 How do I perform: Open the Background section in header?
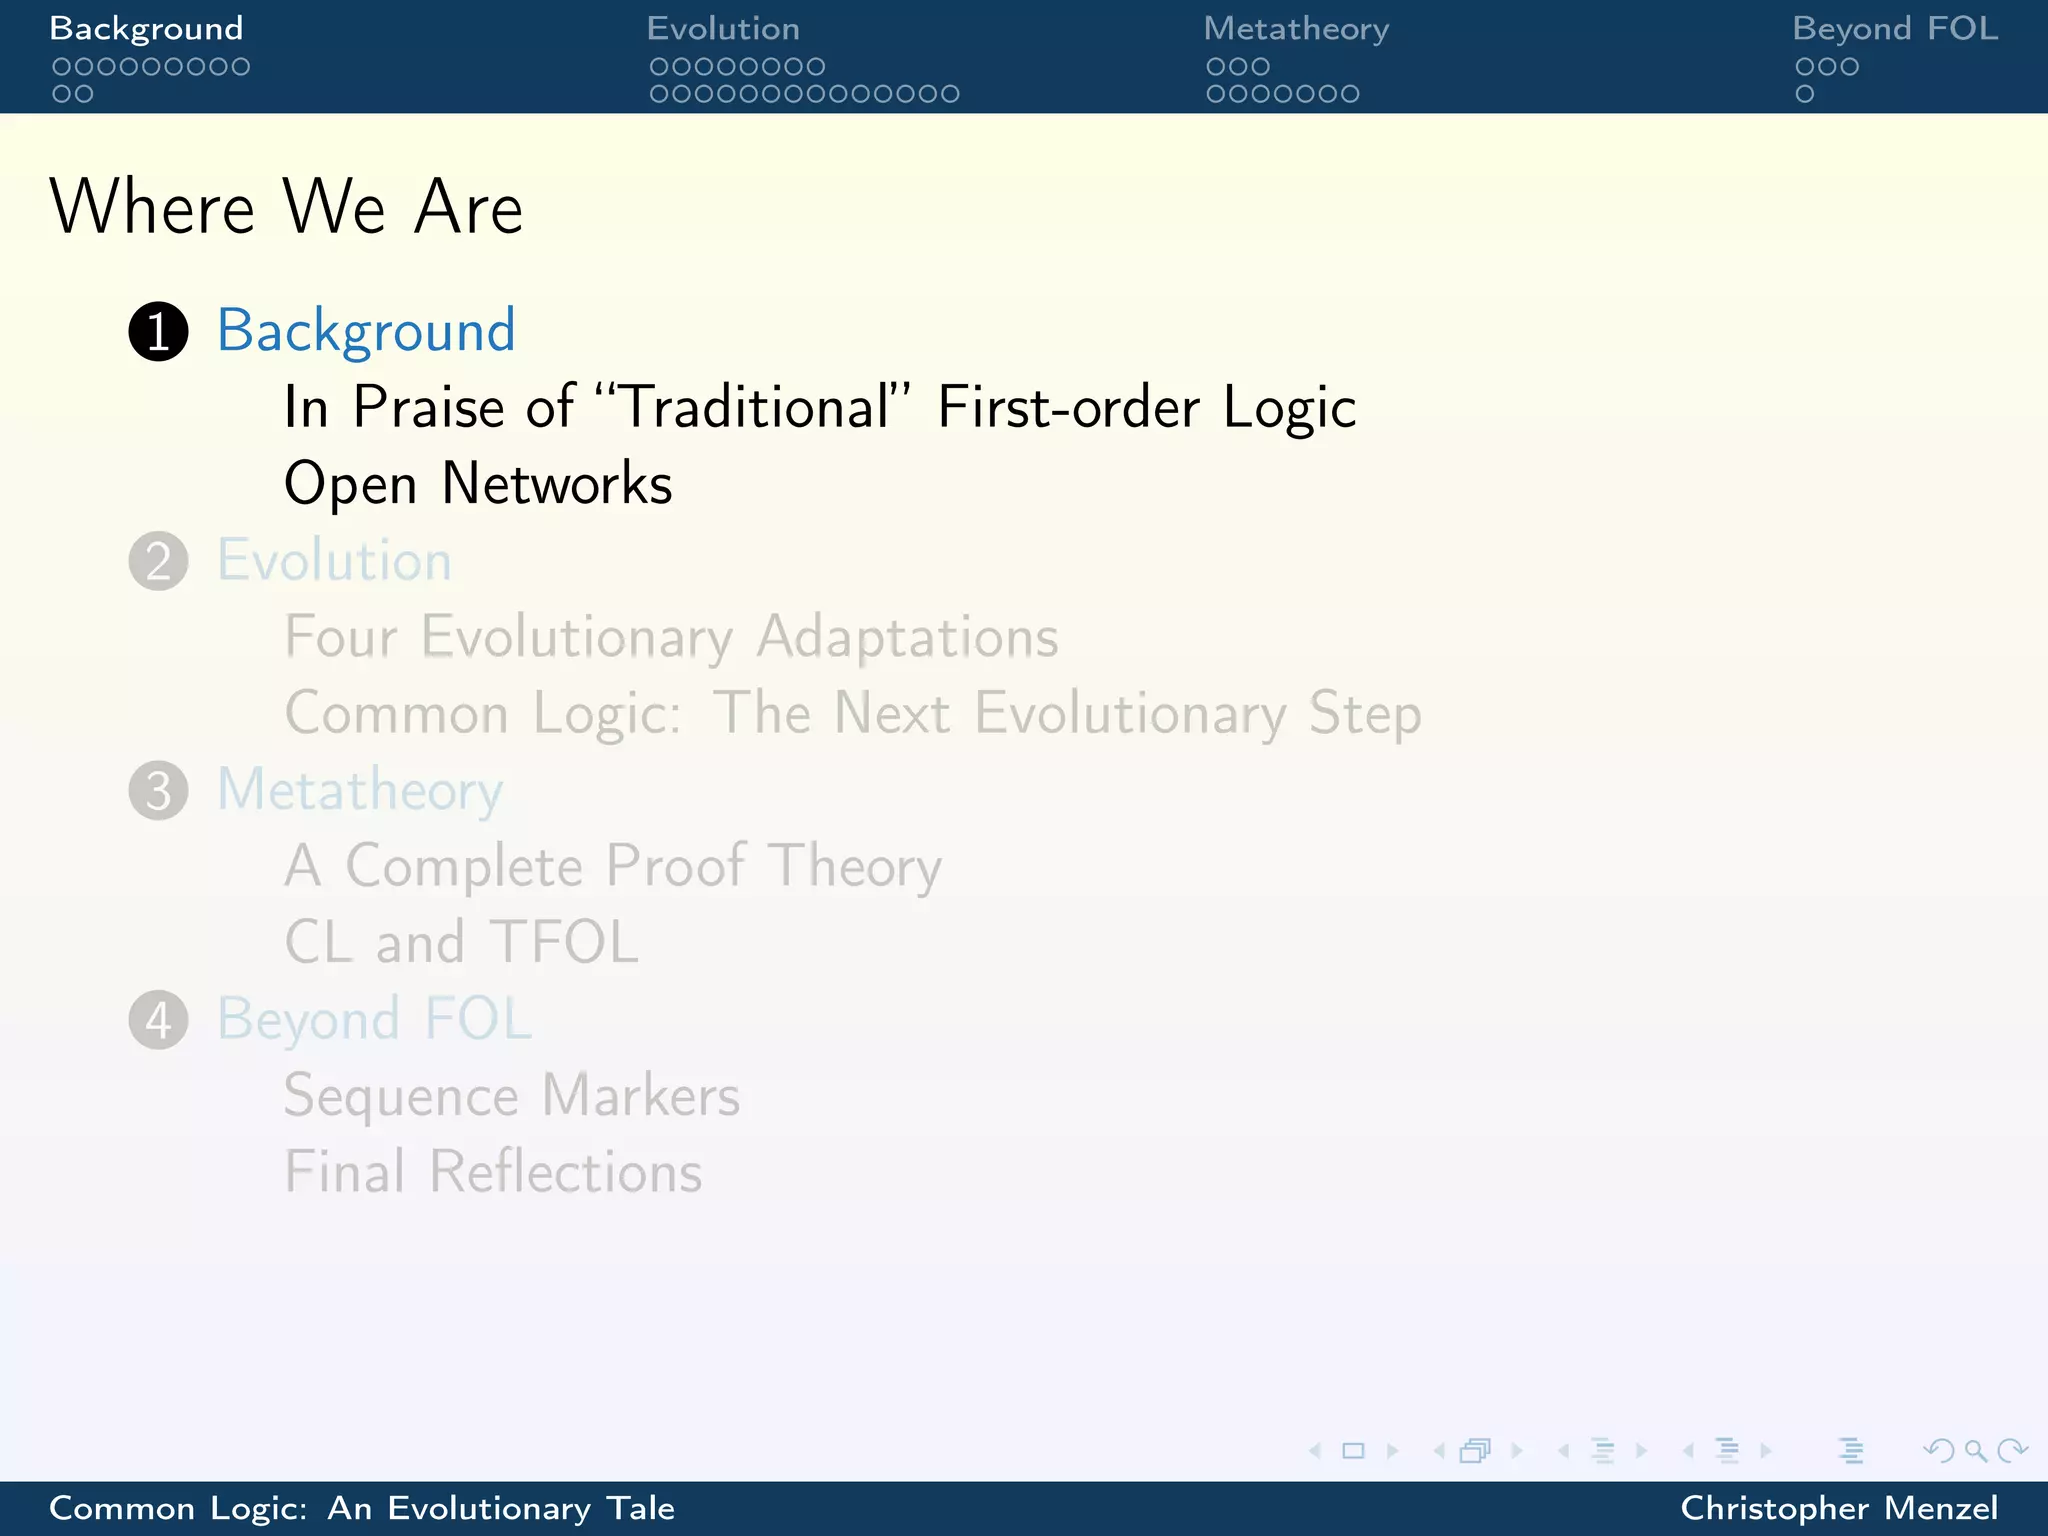click(146, 28)
